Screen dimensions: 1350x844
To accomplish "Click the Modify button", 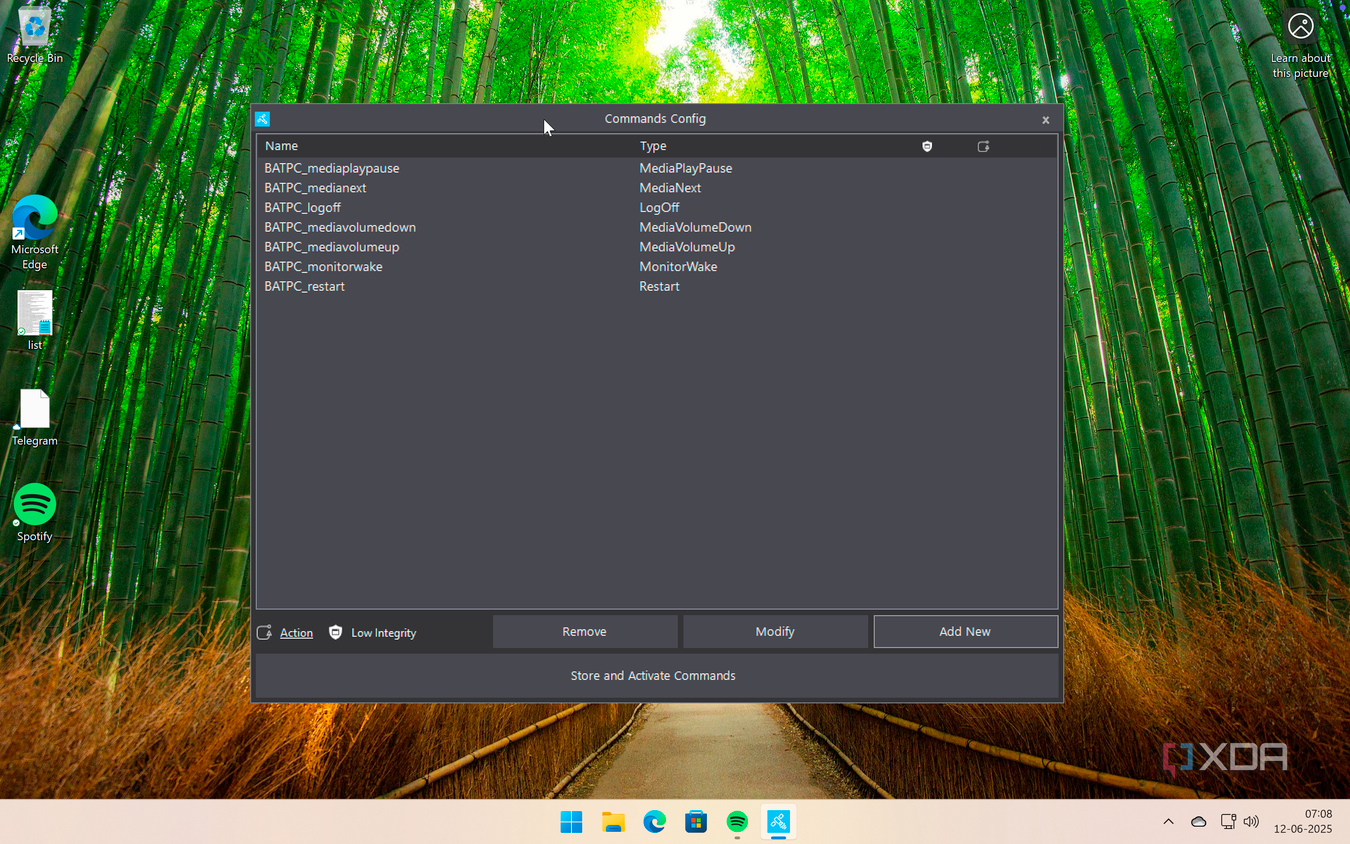I will tap(775, 632).
